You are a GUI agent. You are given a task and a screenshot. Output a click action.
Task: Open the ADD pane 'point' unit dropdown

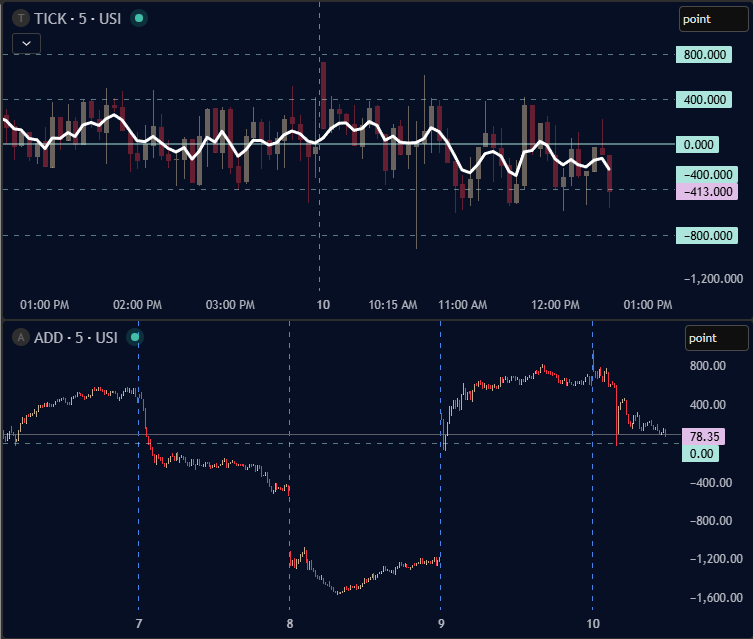coord(716,338)
